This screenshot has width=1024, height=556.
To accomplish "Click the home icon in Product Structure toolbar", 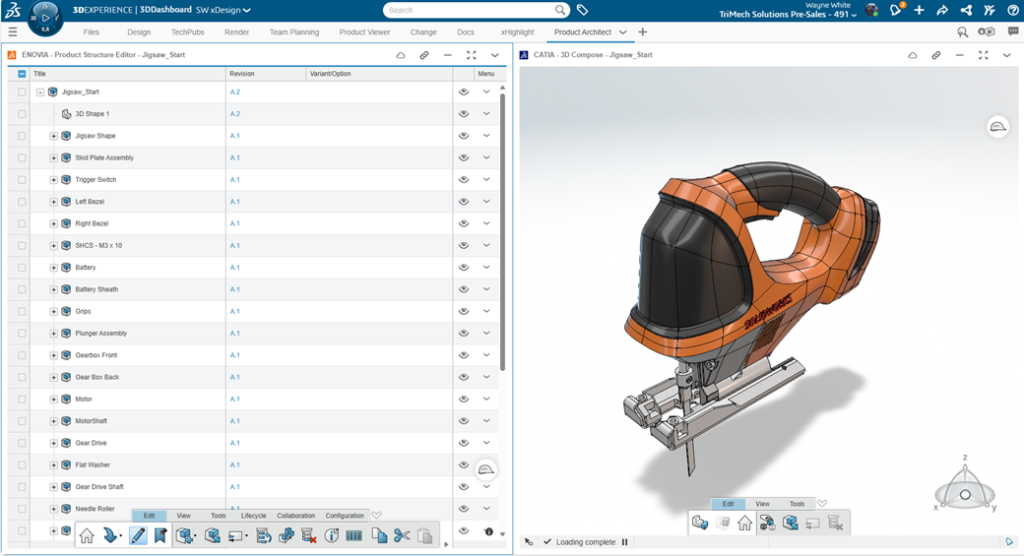I will (x=87, y=536).
